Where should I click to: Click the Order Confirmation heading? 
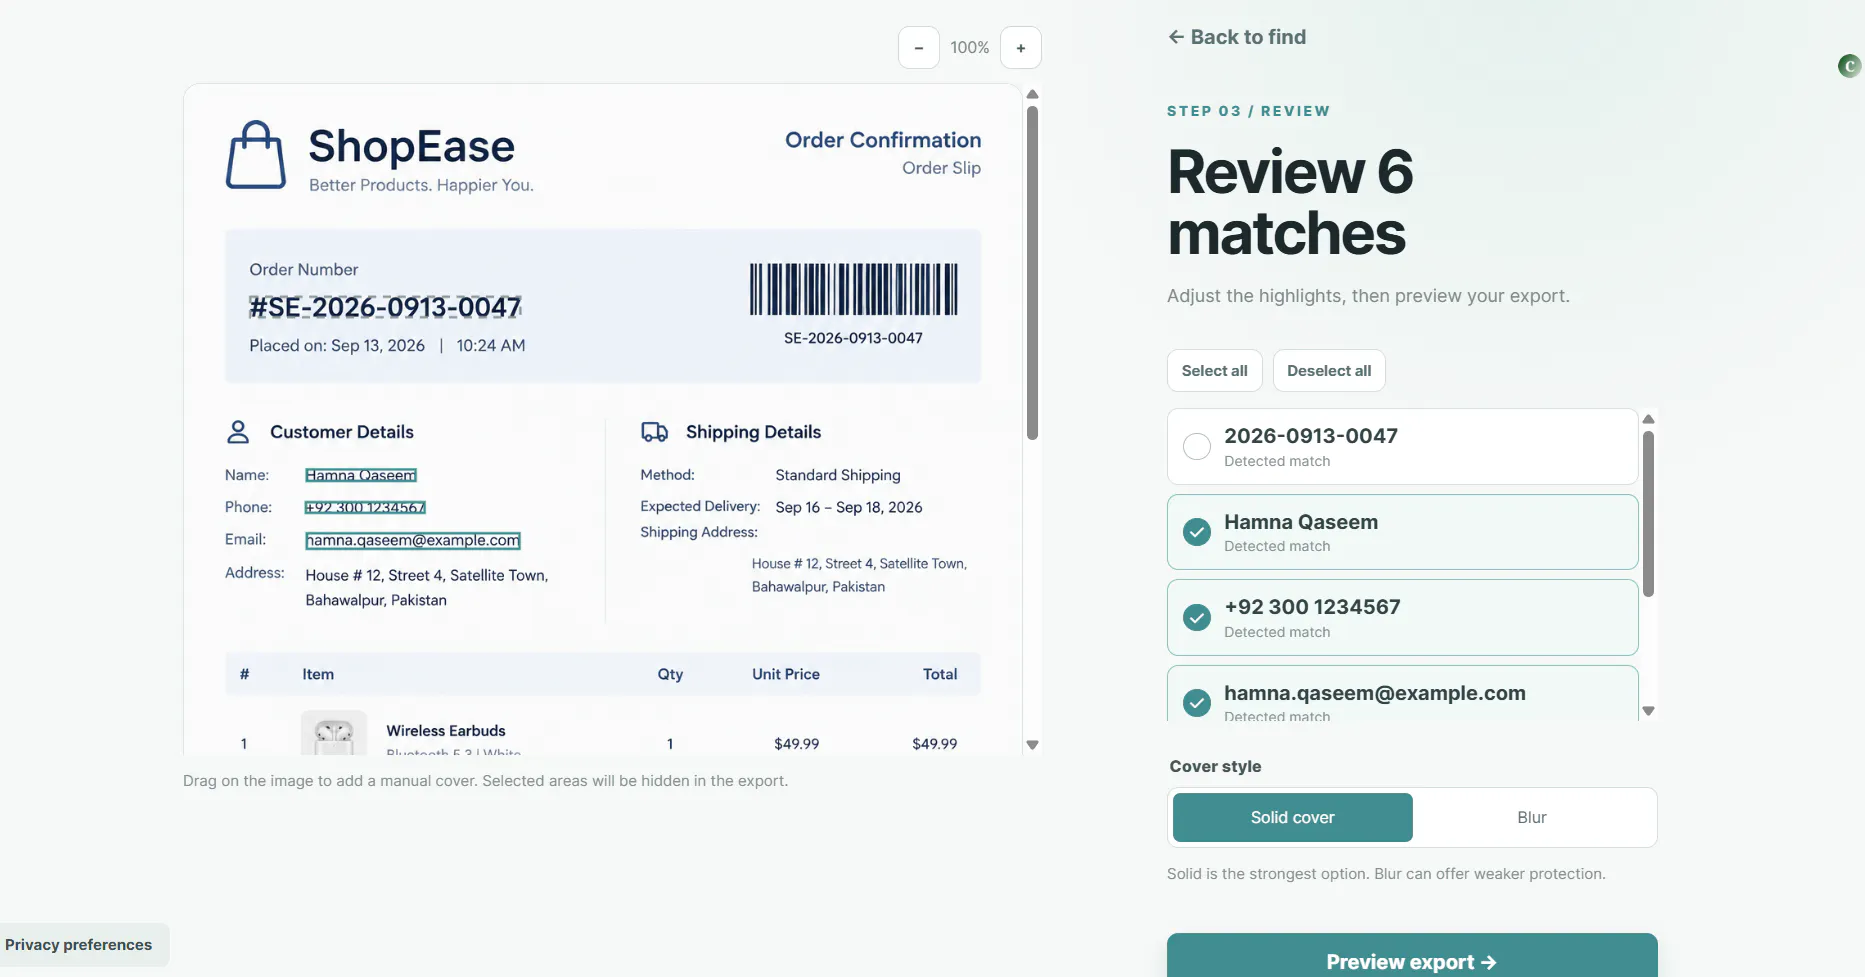tap(883, 140)
